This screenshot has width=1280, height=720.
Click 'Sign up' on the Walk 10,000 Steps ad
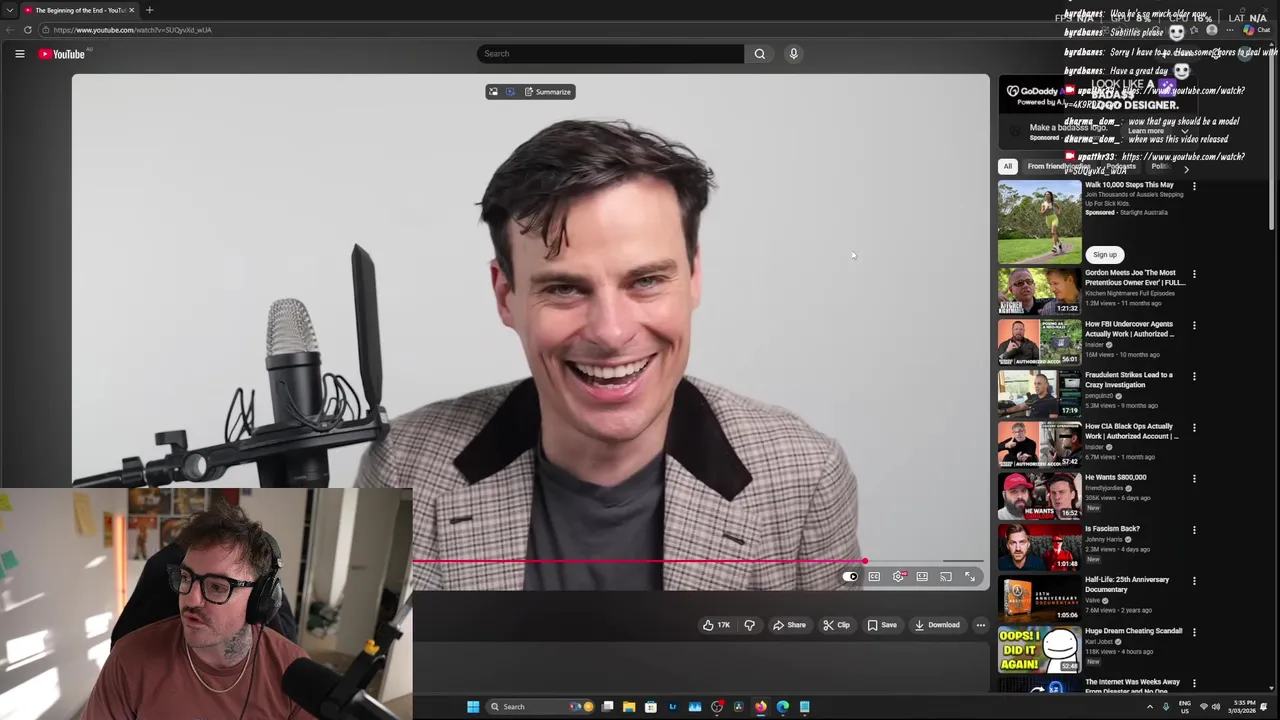[1105, 255]
